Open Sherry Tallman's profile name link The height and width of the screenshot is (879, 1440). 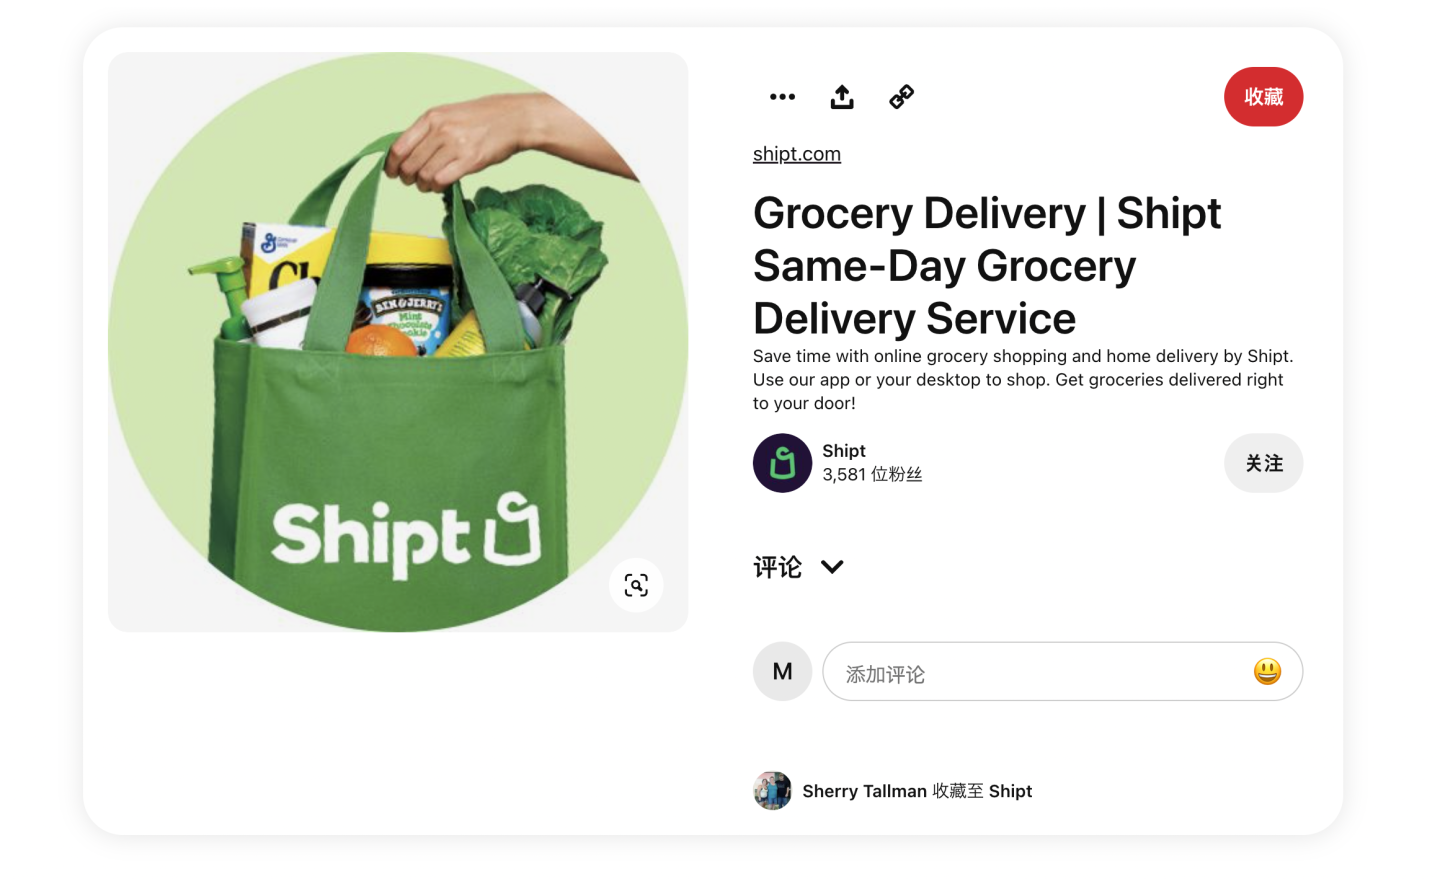(x=864, y=791)
